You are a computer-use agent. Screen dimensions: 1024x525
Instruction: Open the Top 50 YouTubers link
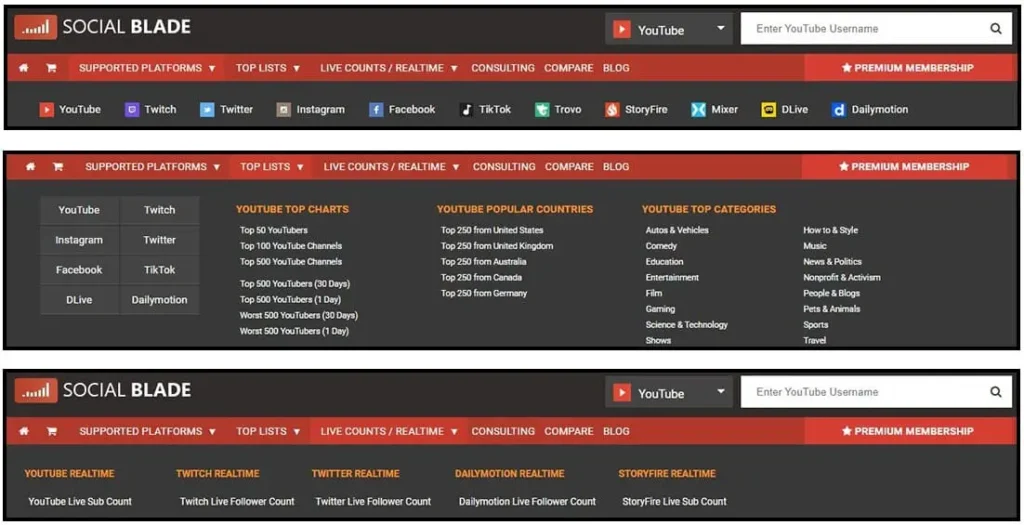274,230
